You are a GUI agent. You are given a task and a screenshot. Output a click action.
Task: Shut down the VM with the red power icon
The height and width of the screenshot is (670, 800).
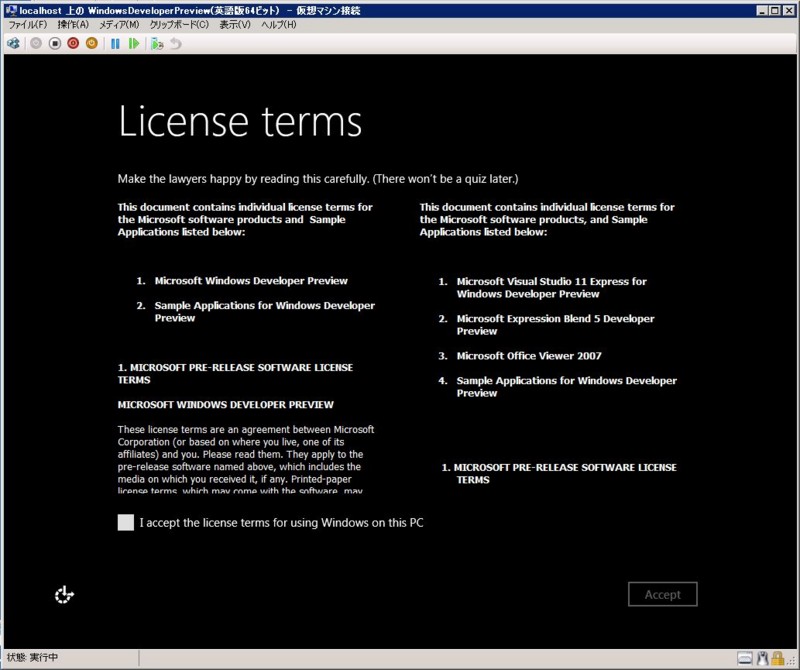73,43
